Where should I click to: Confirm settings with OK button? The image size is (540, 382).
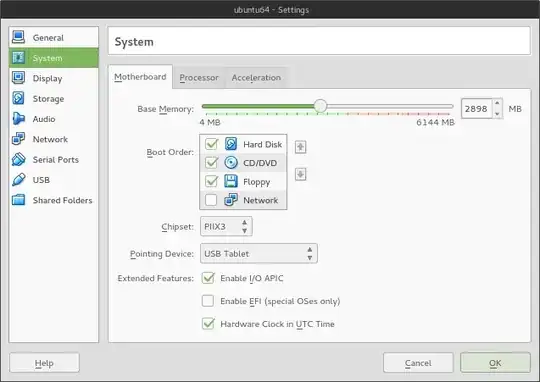(495, 363)
